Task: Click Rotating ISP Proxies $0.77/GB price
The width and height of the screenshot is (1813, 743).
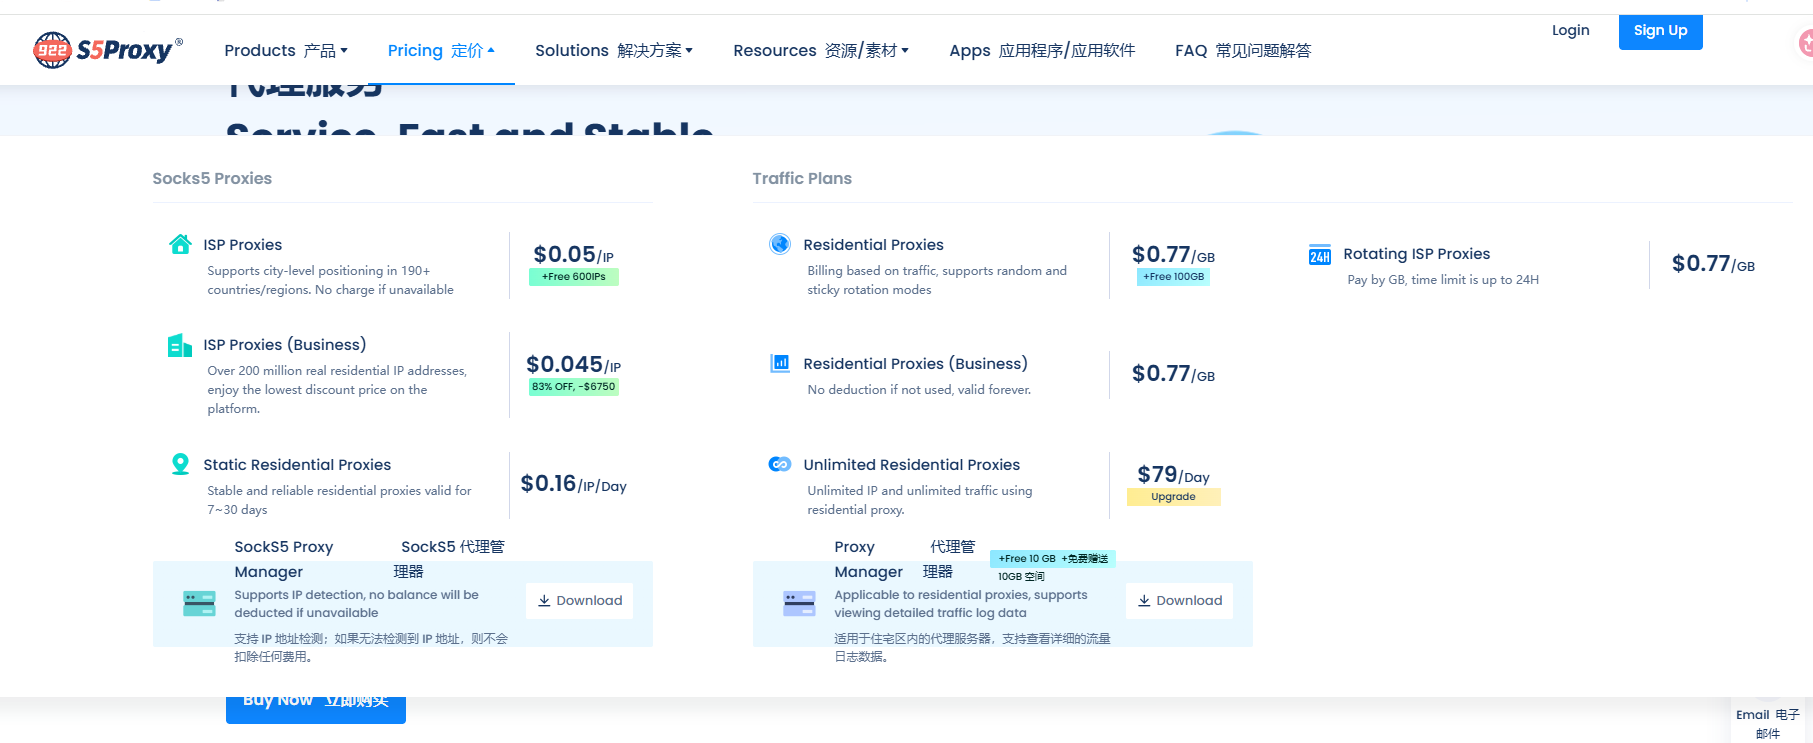Action: point(1714,264)
